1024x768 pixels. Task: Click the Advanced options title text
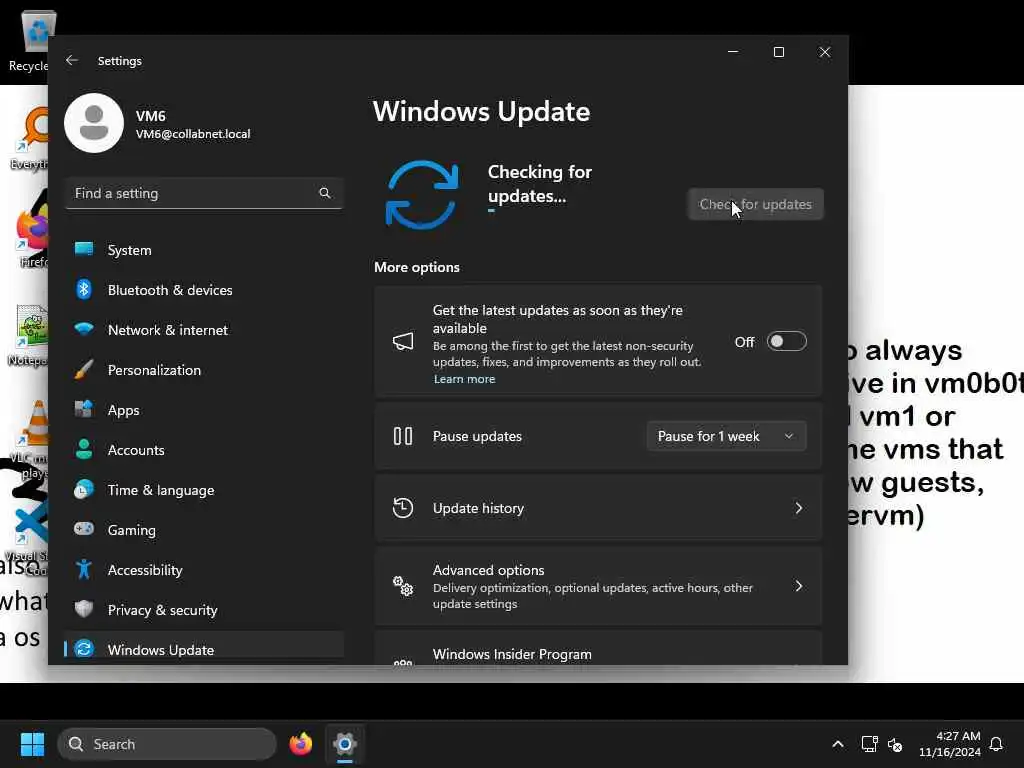[x=488, y=569]
